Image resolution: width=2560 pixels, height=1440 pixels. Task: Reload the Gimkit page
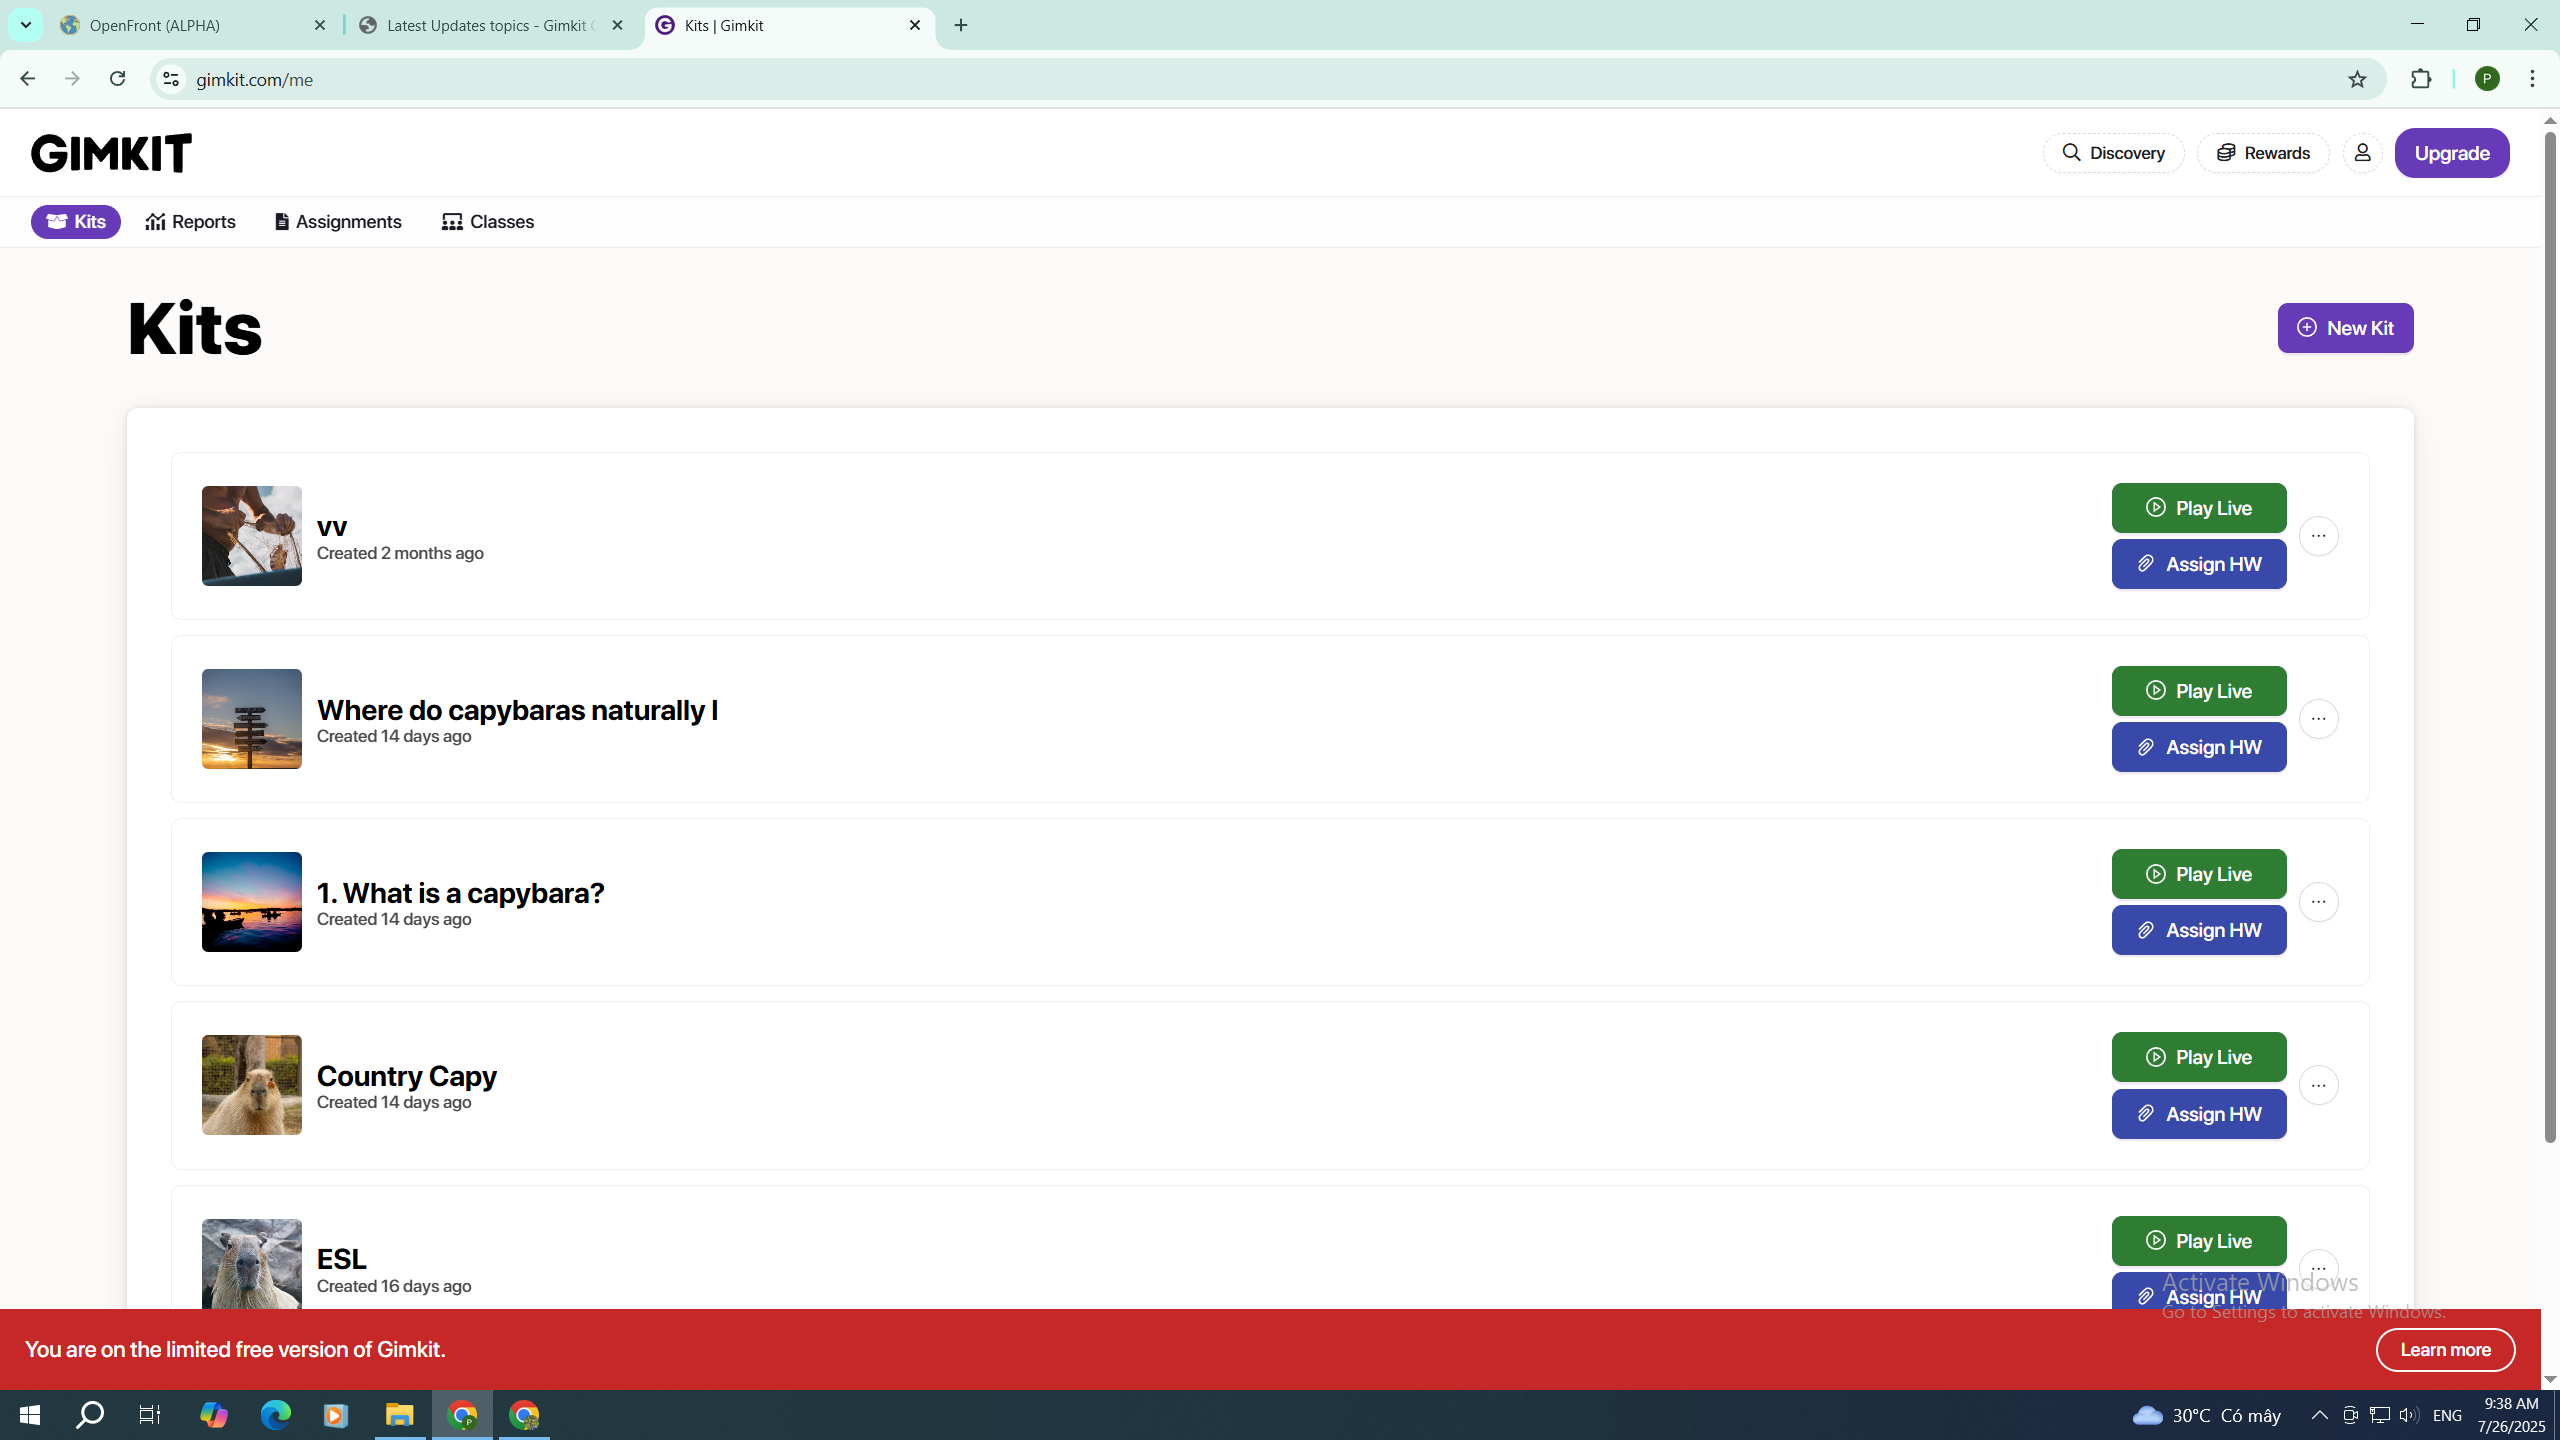(117, 79)
